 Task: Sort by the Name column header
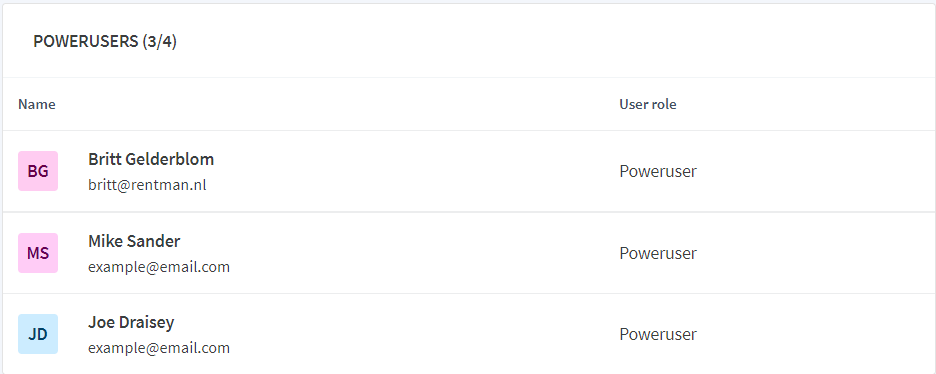coord(36,104)
